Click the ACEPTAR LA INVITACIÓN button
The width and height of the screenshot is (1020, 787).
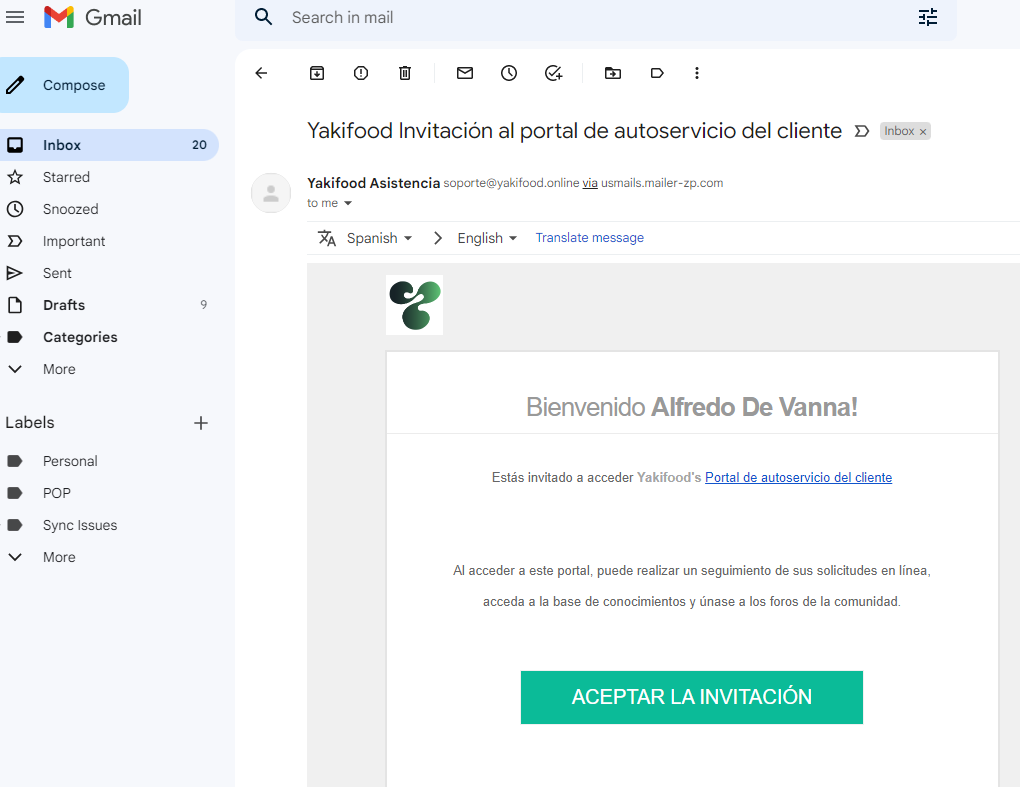(691, 697)
